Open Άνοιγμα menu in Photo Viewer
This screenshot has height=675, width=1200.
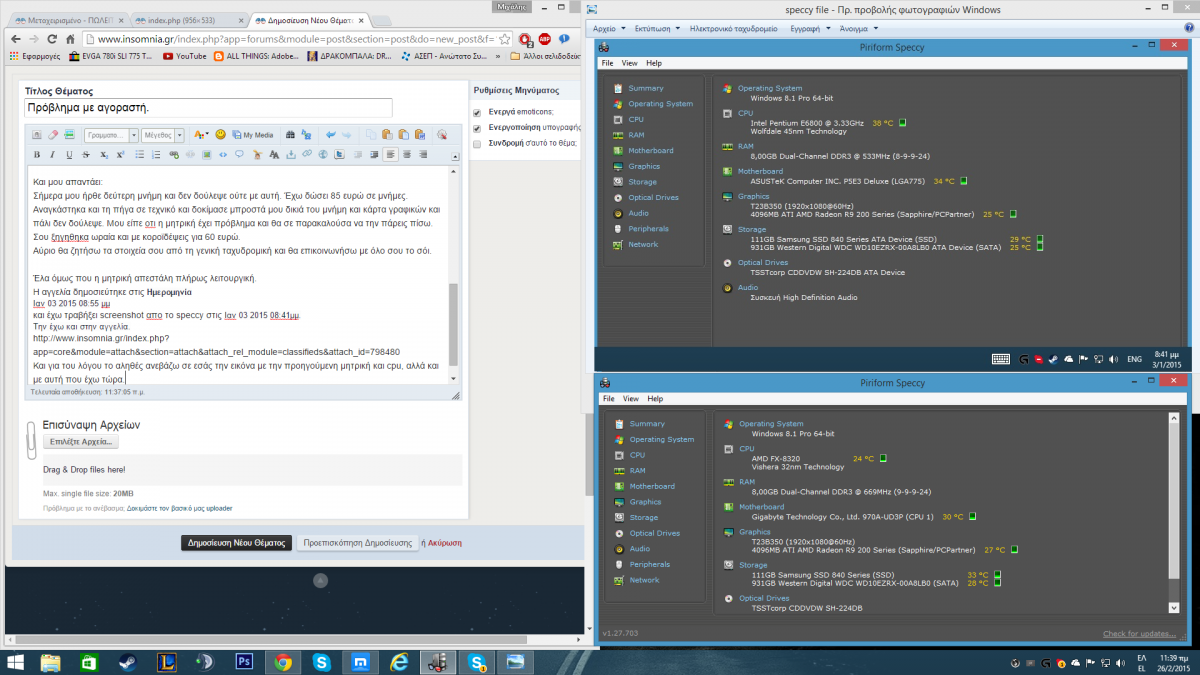click(857, 29)
